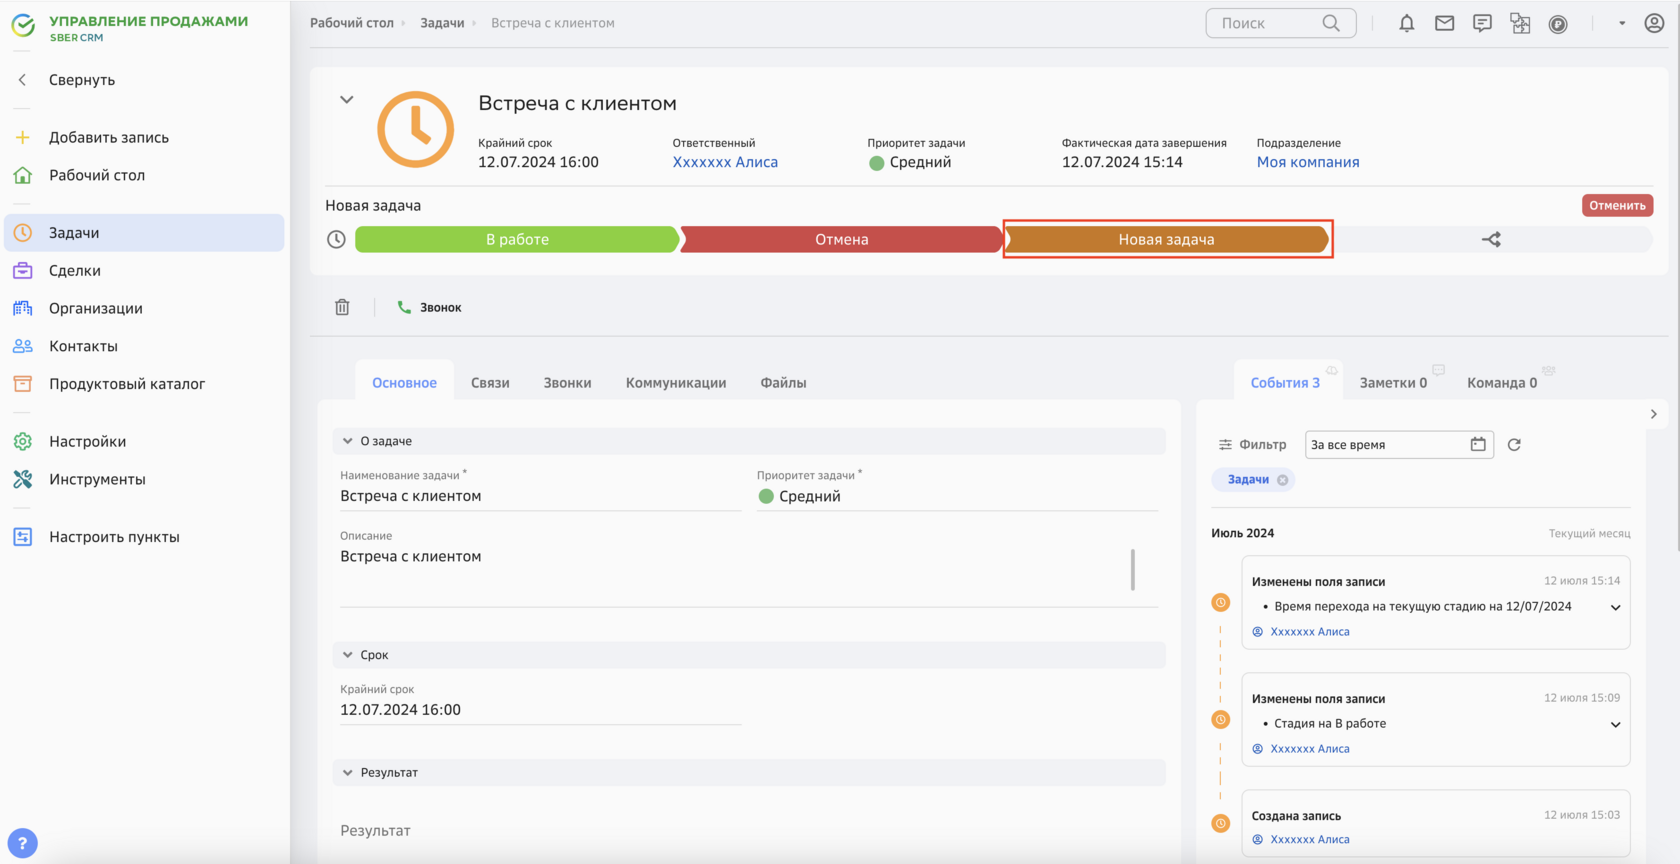The height and width of the screenshot is (864, 1680).
Task: Click the large orange clock task icon
Action: coord(415,129)
